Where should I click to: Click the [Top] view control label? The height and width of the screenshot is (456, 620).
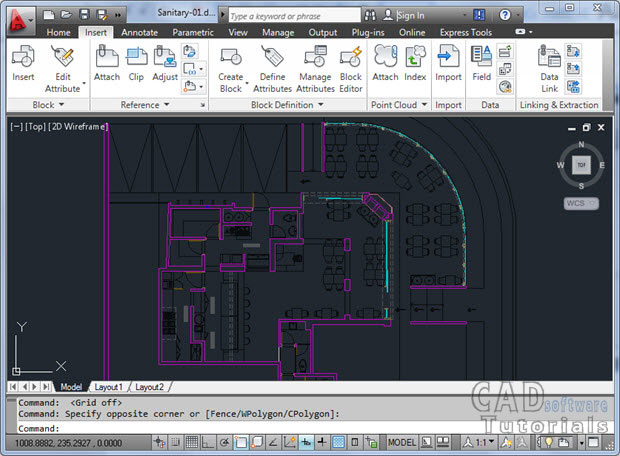35,127
